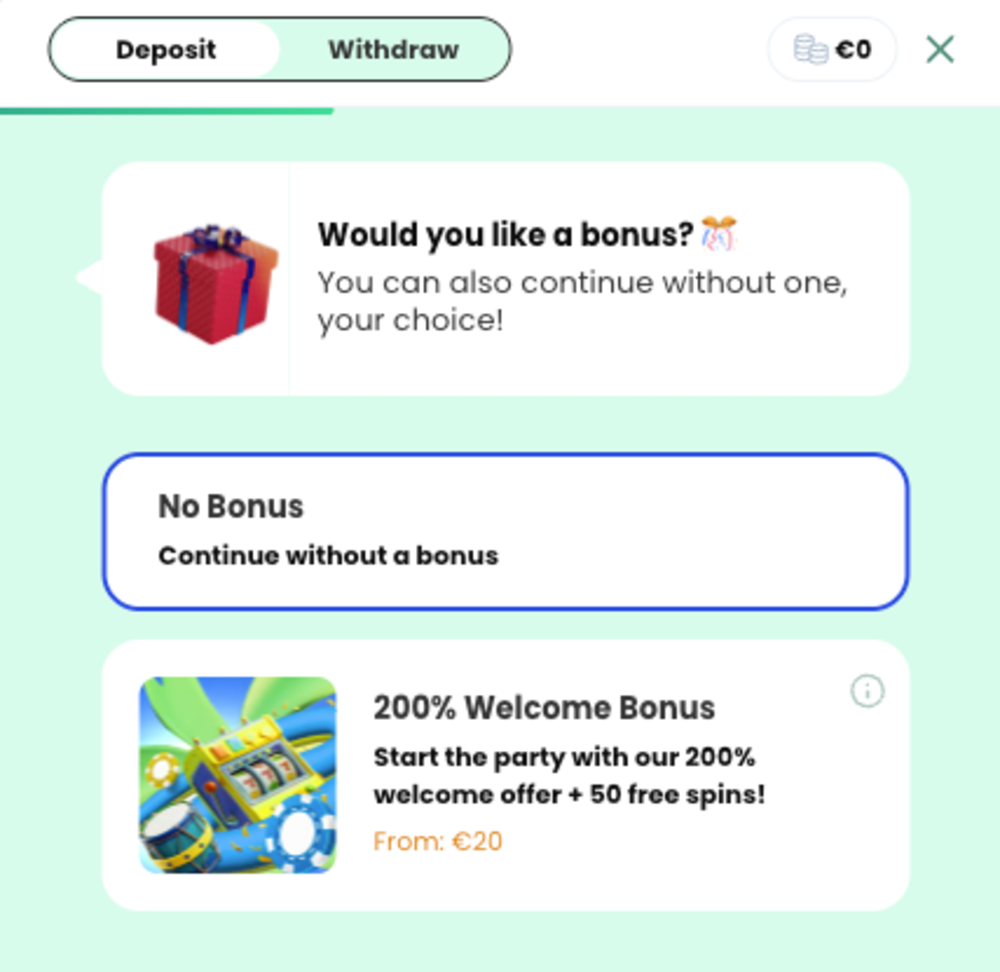Image resolution: width=1000 pixels, height=972 pixels.
Task: Close the cashier dialog with X
Action: [939, 50]
